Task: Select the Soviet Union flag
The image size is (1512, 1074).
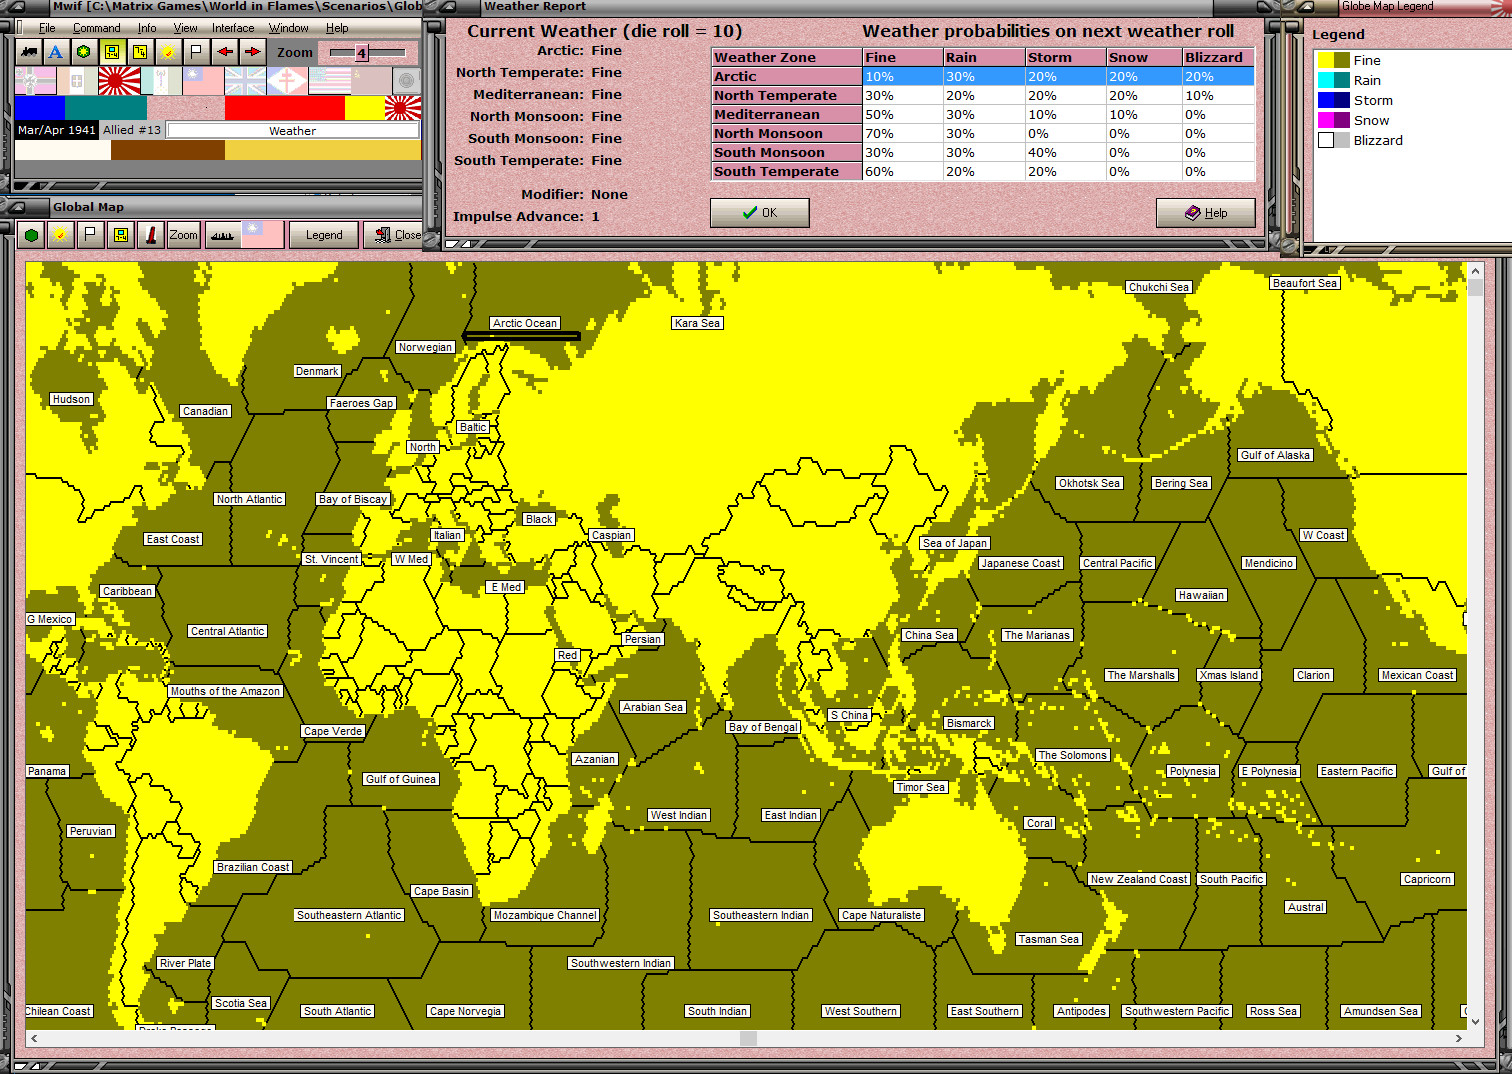Action: click(x=371, y=81)
